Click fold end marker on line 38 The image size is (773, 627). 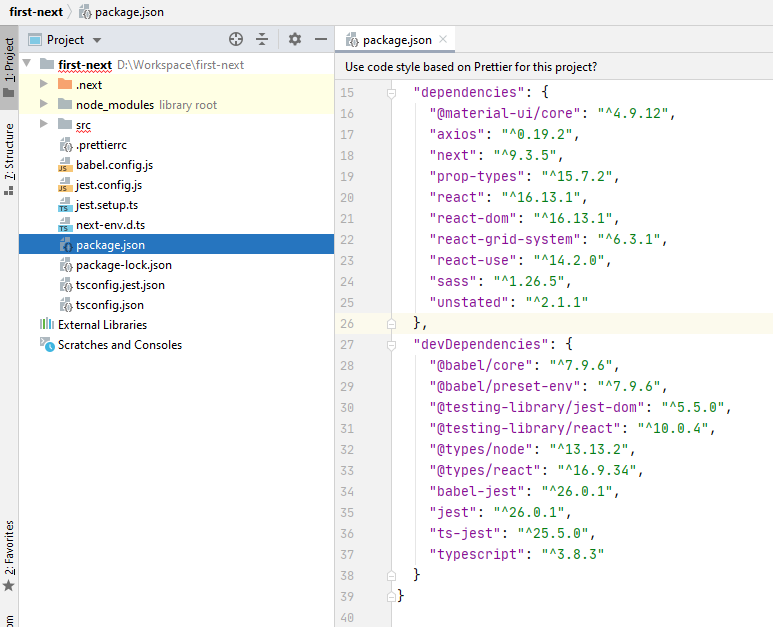tap(391, 575)
